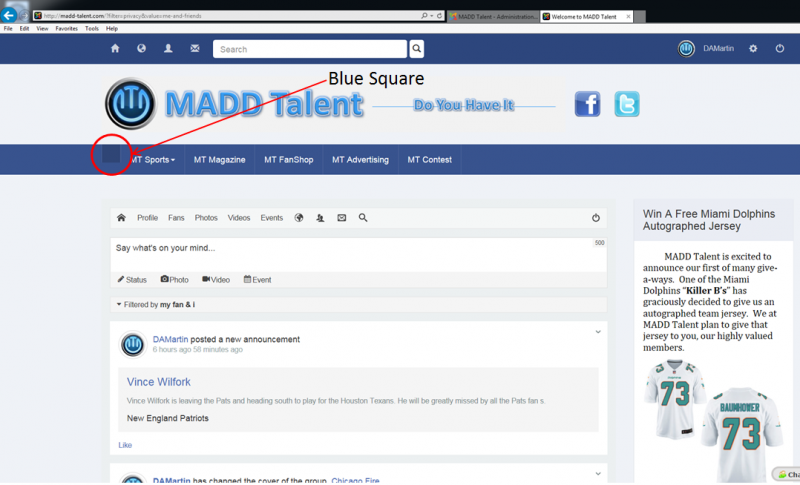Open the Videos link in toolbar
Viewport: 800px width, 485px height.
239,218
